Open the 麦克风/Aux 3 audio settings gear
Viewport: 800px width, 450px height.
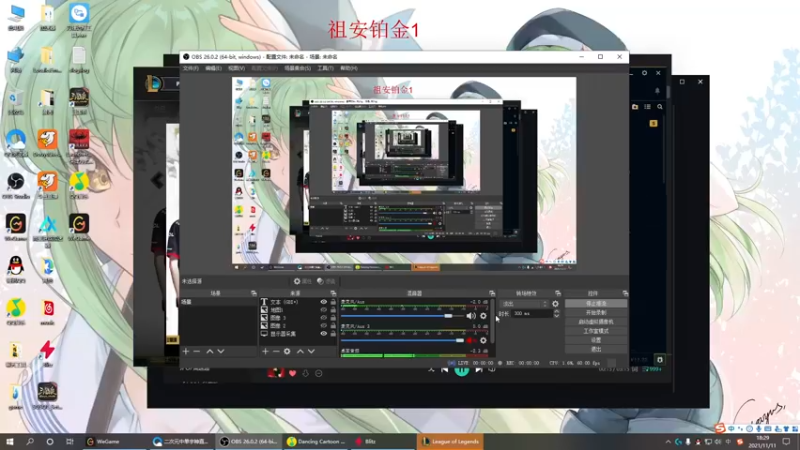[x=483, y=340]
